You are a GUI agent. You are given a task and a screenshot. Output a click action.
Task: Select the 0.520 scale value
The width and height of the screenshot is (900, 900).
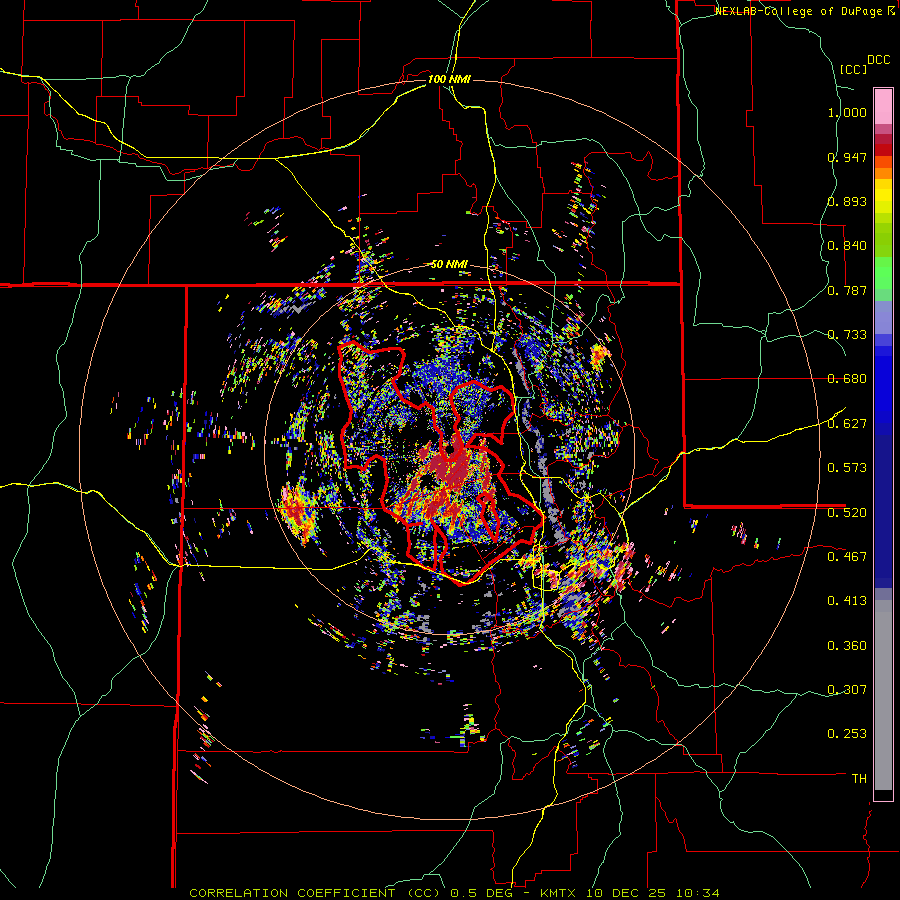847,513
